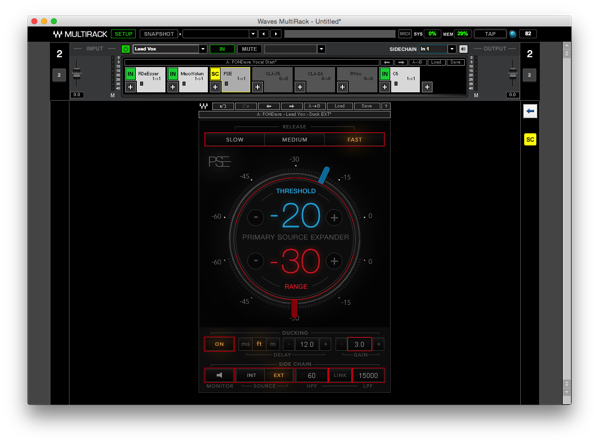Toggle the MaxxVolume plugin IN button
Screen dimensions: 599x444
pyautogui.click(x=173, y=74)
